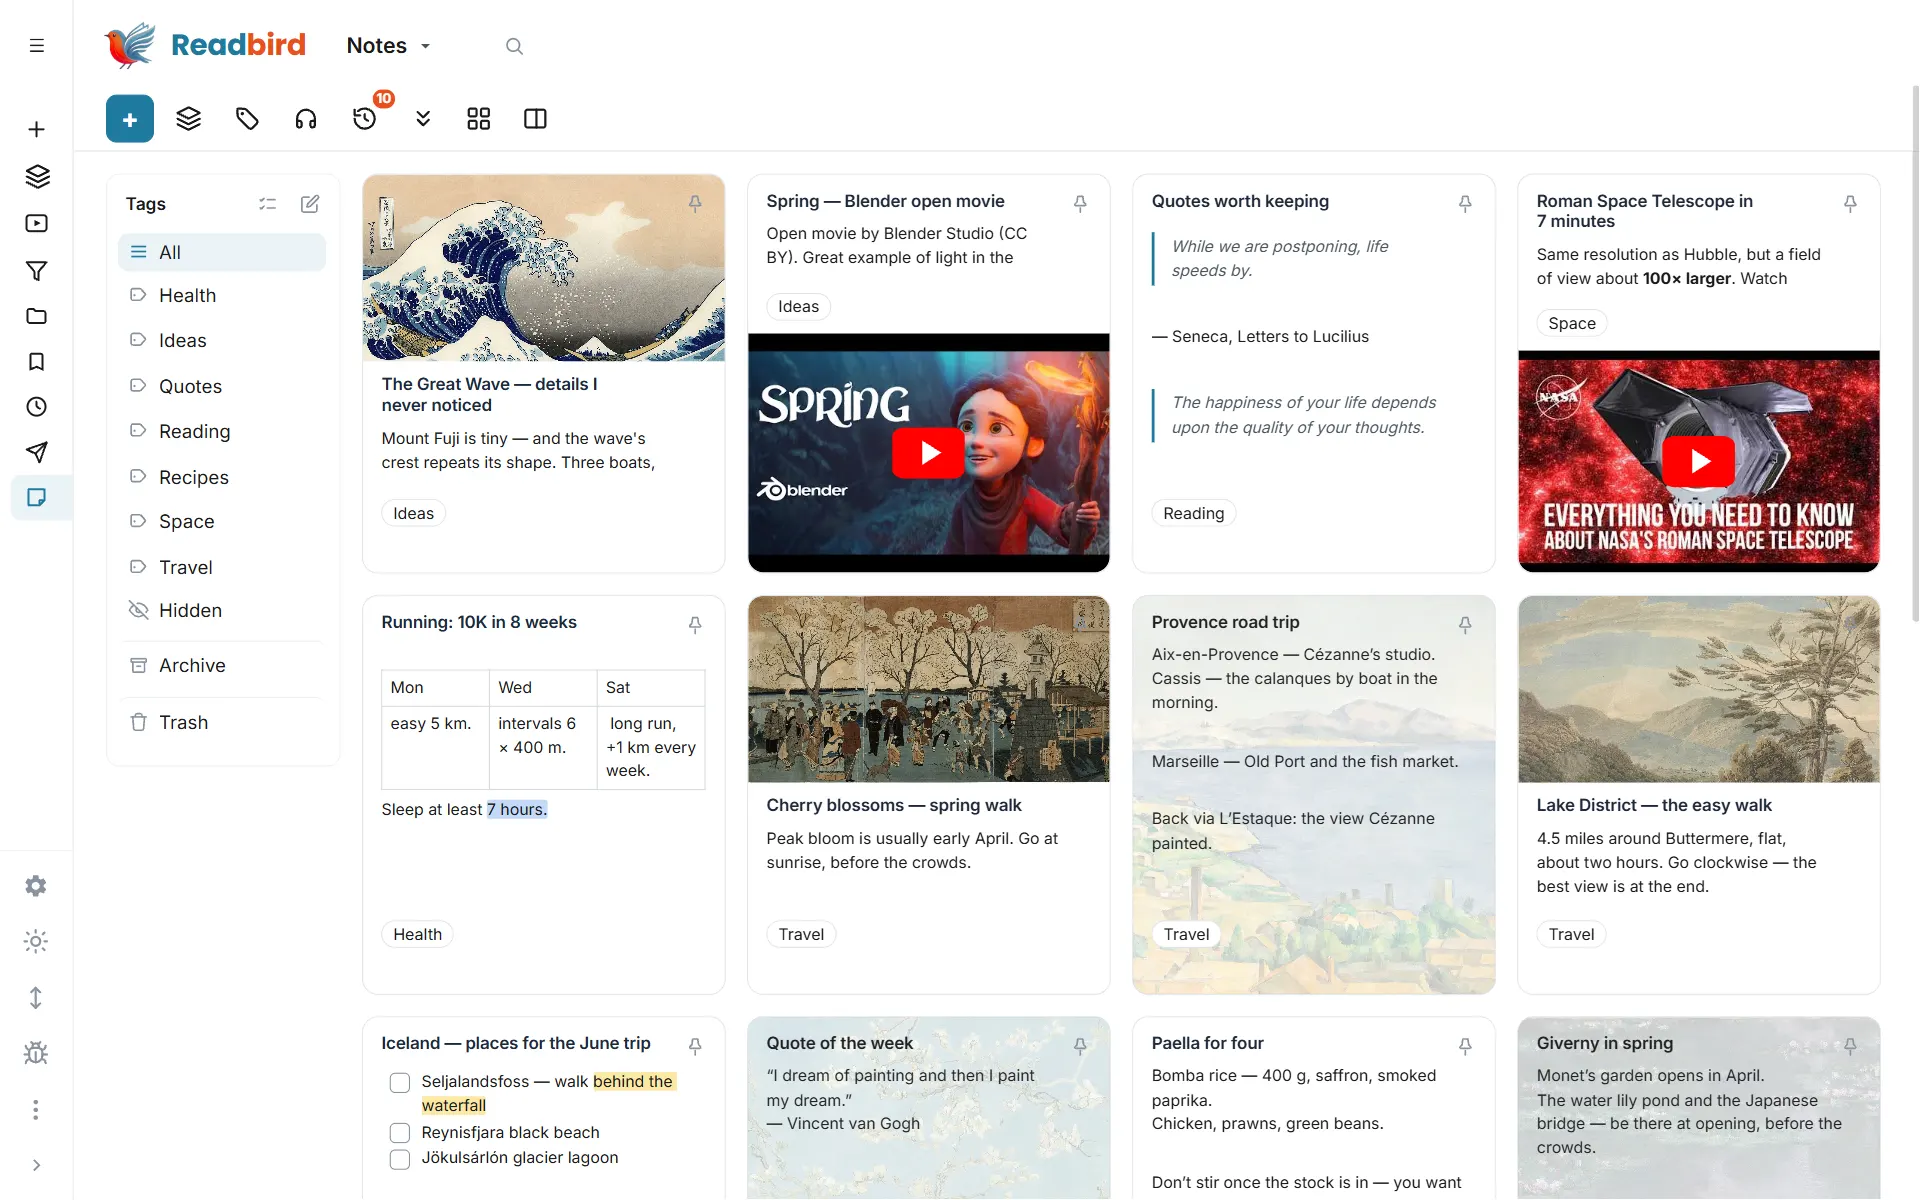Open the hamburger menu icon
1920x1200 pixels.
[x=37, y=46]
